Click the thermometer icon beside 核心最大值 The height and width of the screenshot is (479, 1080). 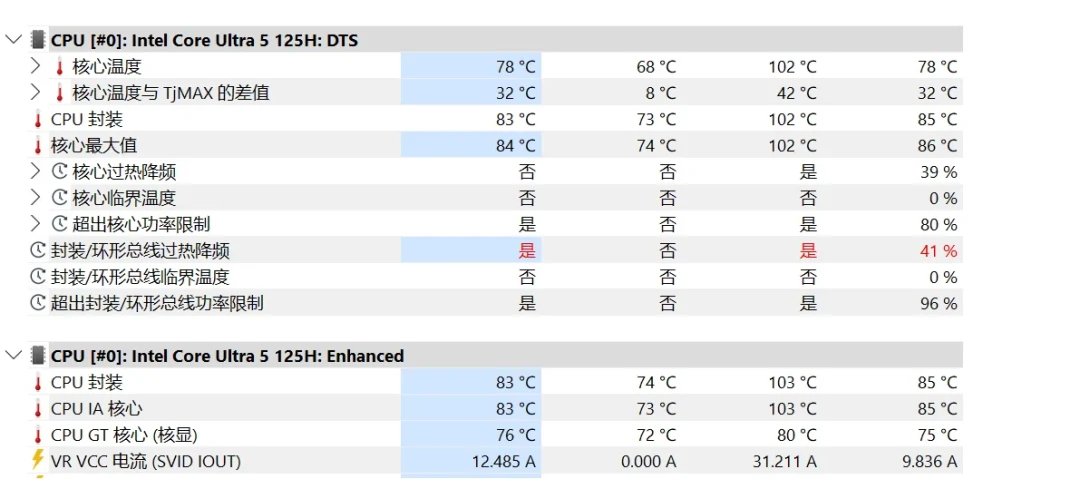pyautogui.click(x=38, y=145)
